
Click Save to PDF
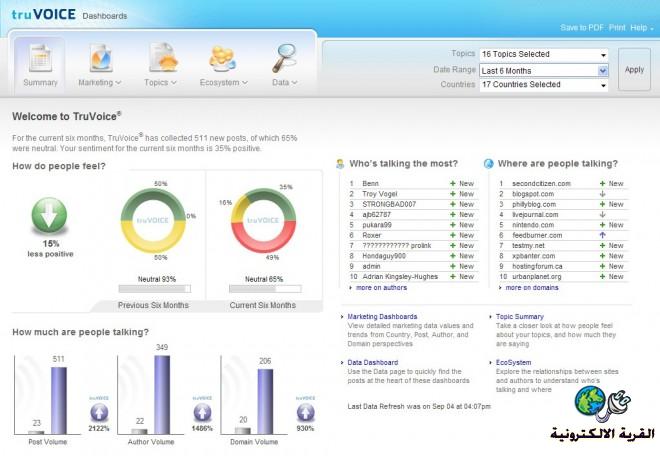click(x=582, y=28)
